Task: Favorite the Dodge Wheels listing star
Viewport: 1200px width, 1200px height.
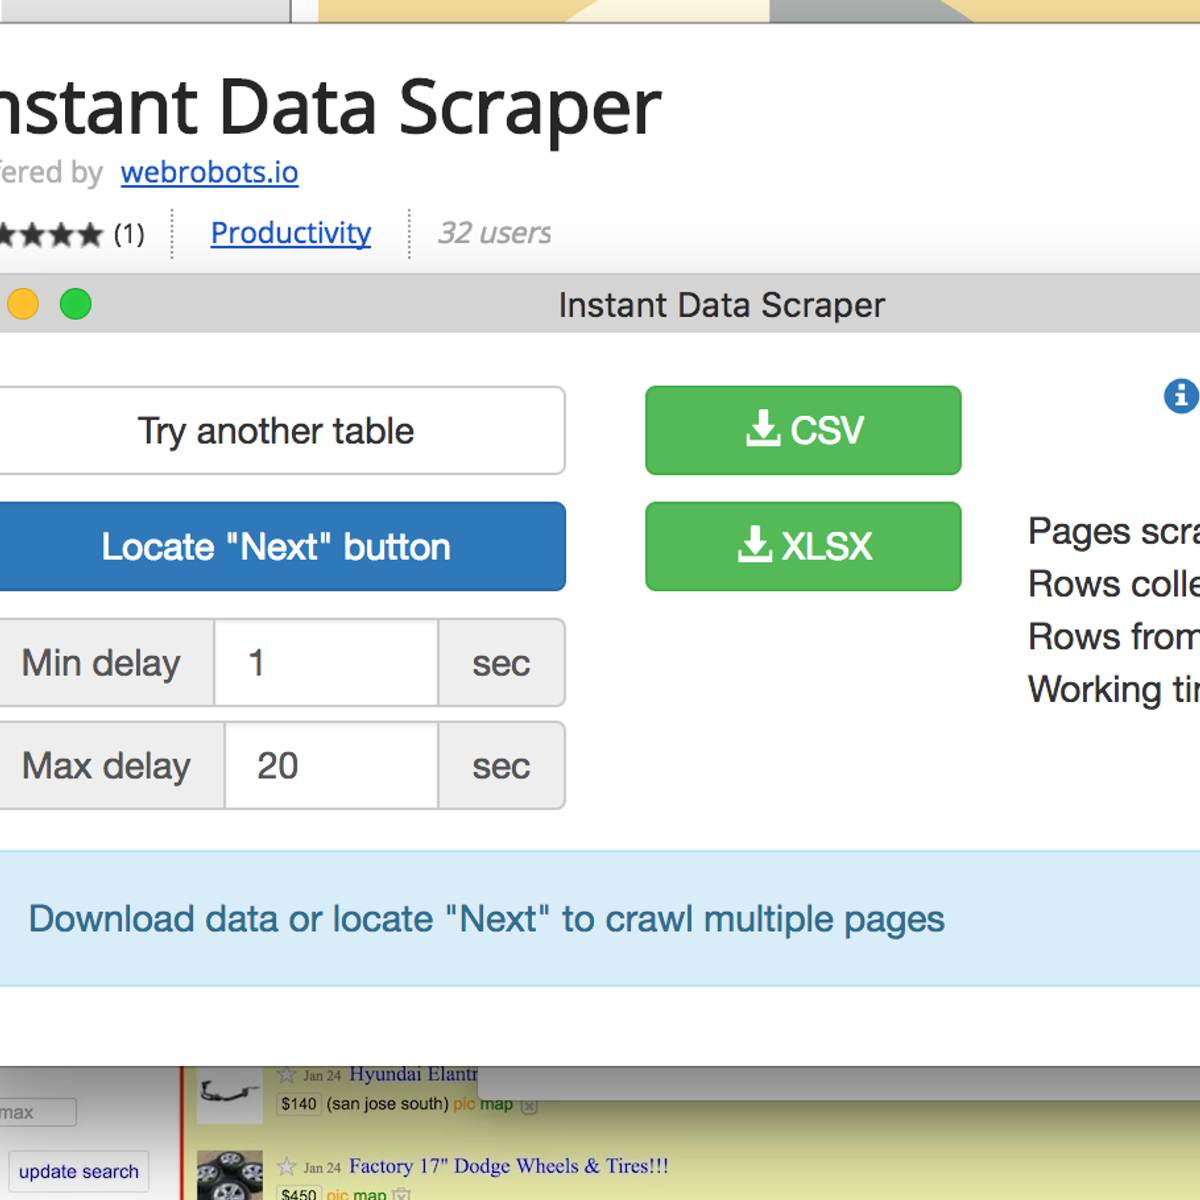Action: coord(287,1166)
